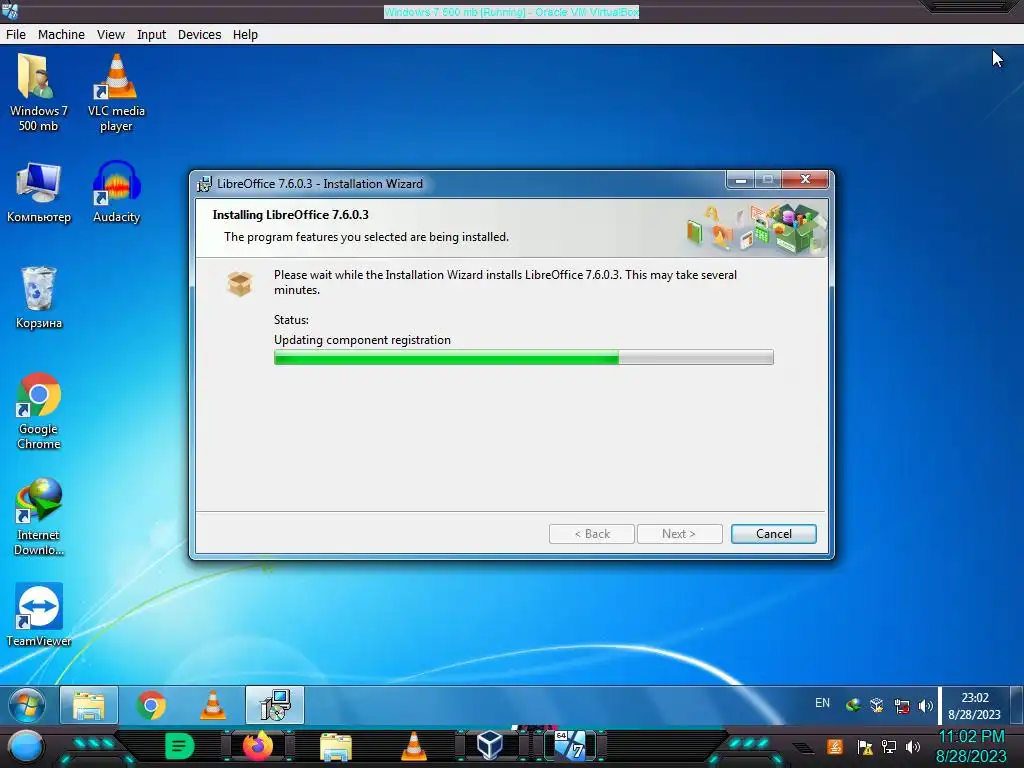Click the IDM icon in guest tray
Screen dimensions: 1024x768
[x=853, y=705]
